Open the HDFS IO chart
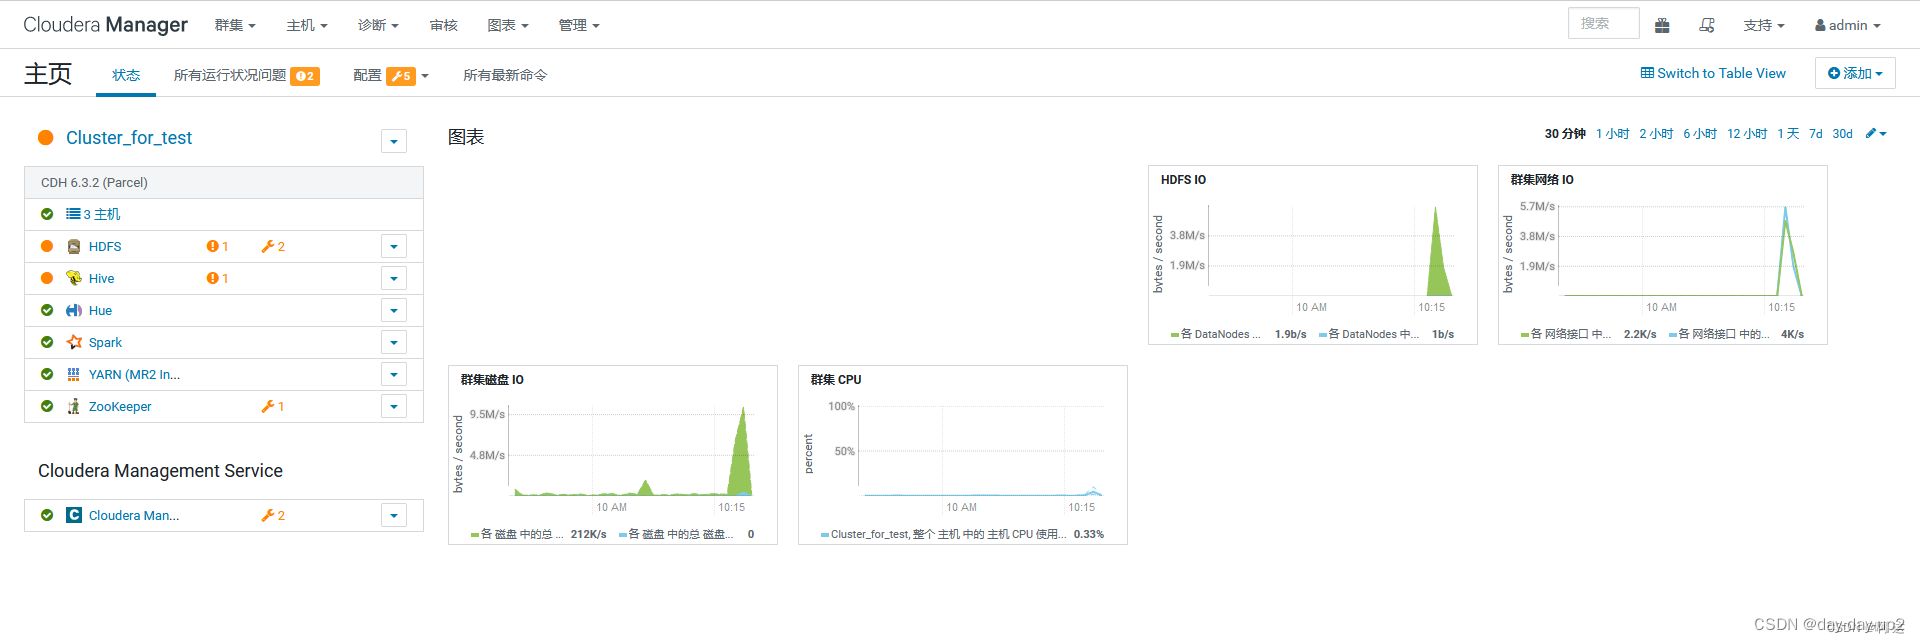The width and height of the screenshot is (1920, 643). tap(1313, 255)
